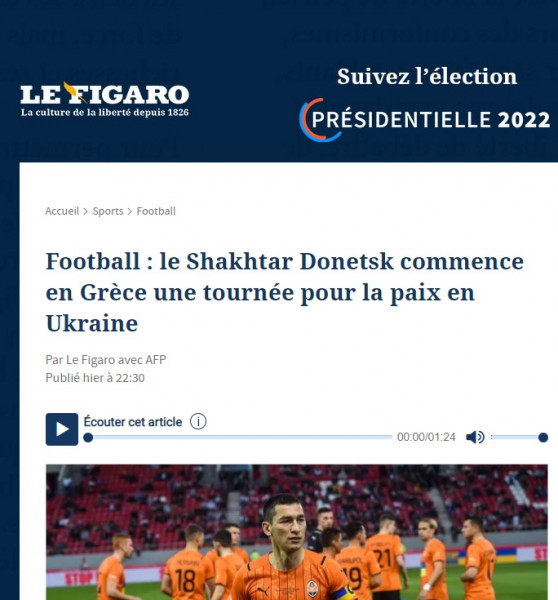The width and height of the screenshot is (558, 600).
Task: Mute the audio with the speaker icon
Action: (475, 437)
